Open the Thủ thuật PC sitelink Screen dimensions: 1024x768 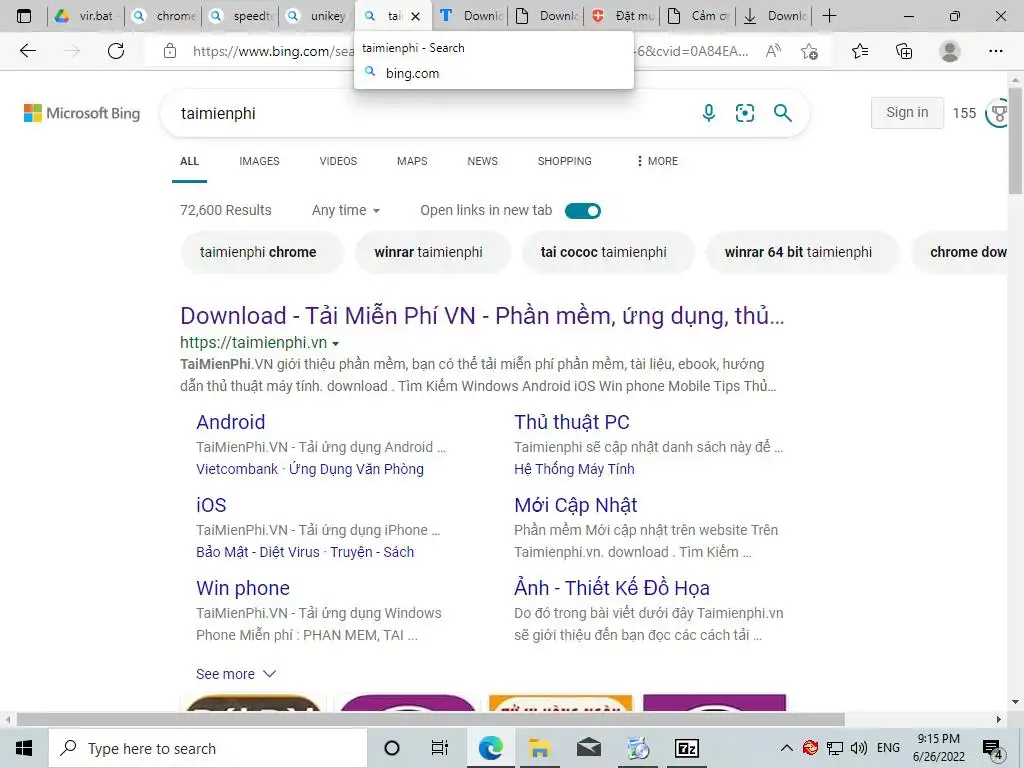click(x=571, y=422)
